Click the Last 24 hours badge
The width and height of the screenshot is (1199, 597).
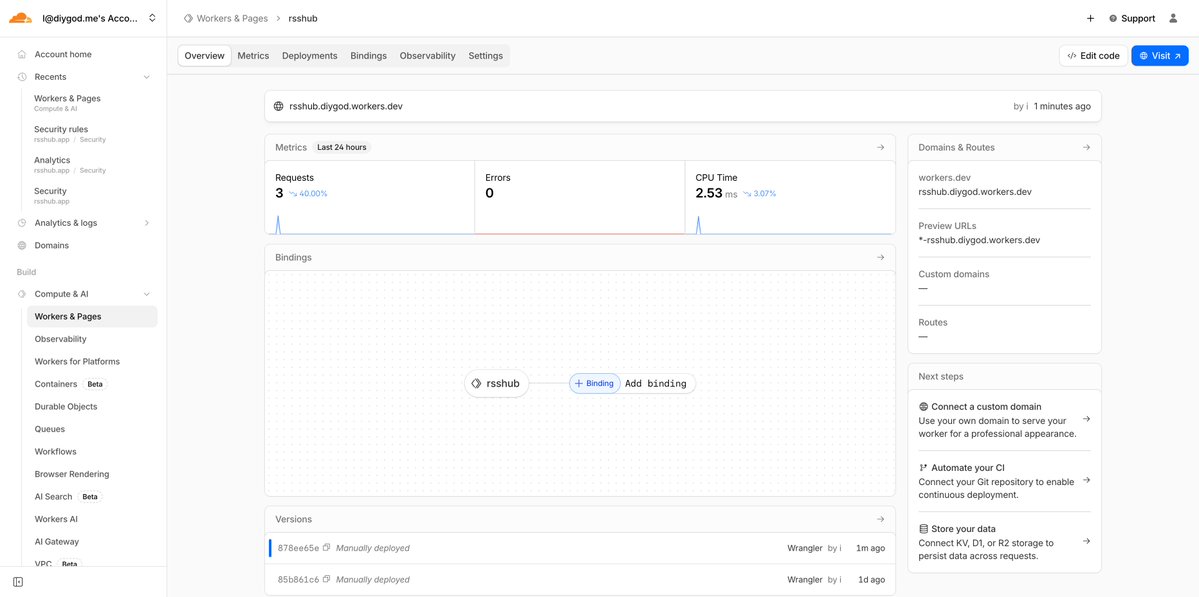(x=343, y=148)
